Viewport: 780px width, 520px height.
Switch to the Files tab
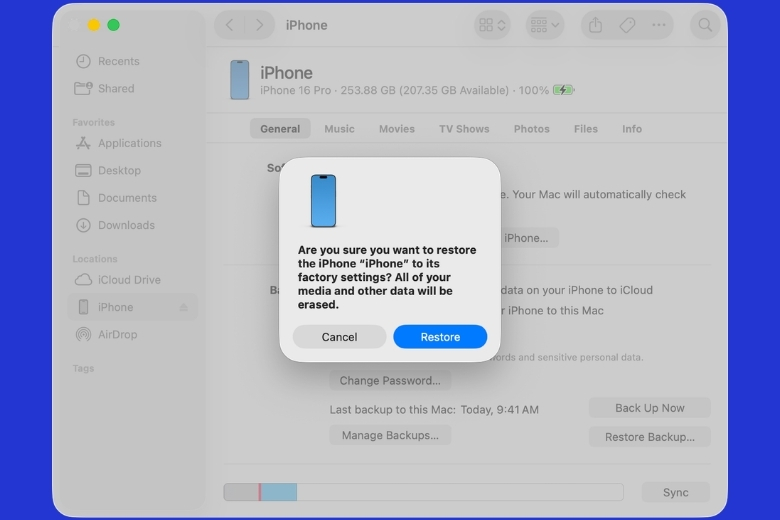(585, 129)
